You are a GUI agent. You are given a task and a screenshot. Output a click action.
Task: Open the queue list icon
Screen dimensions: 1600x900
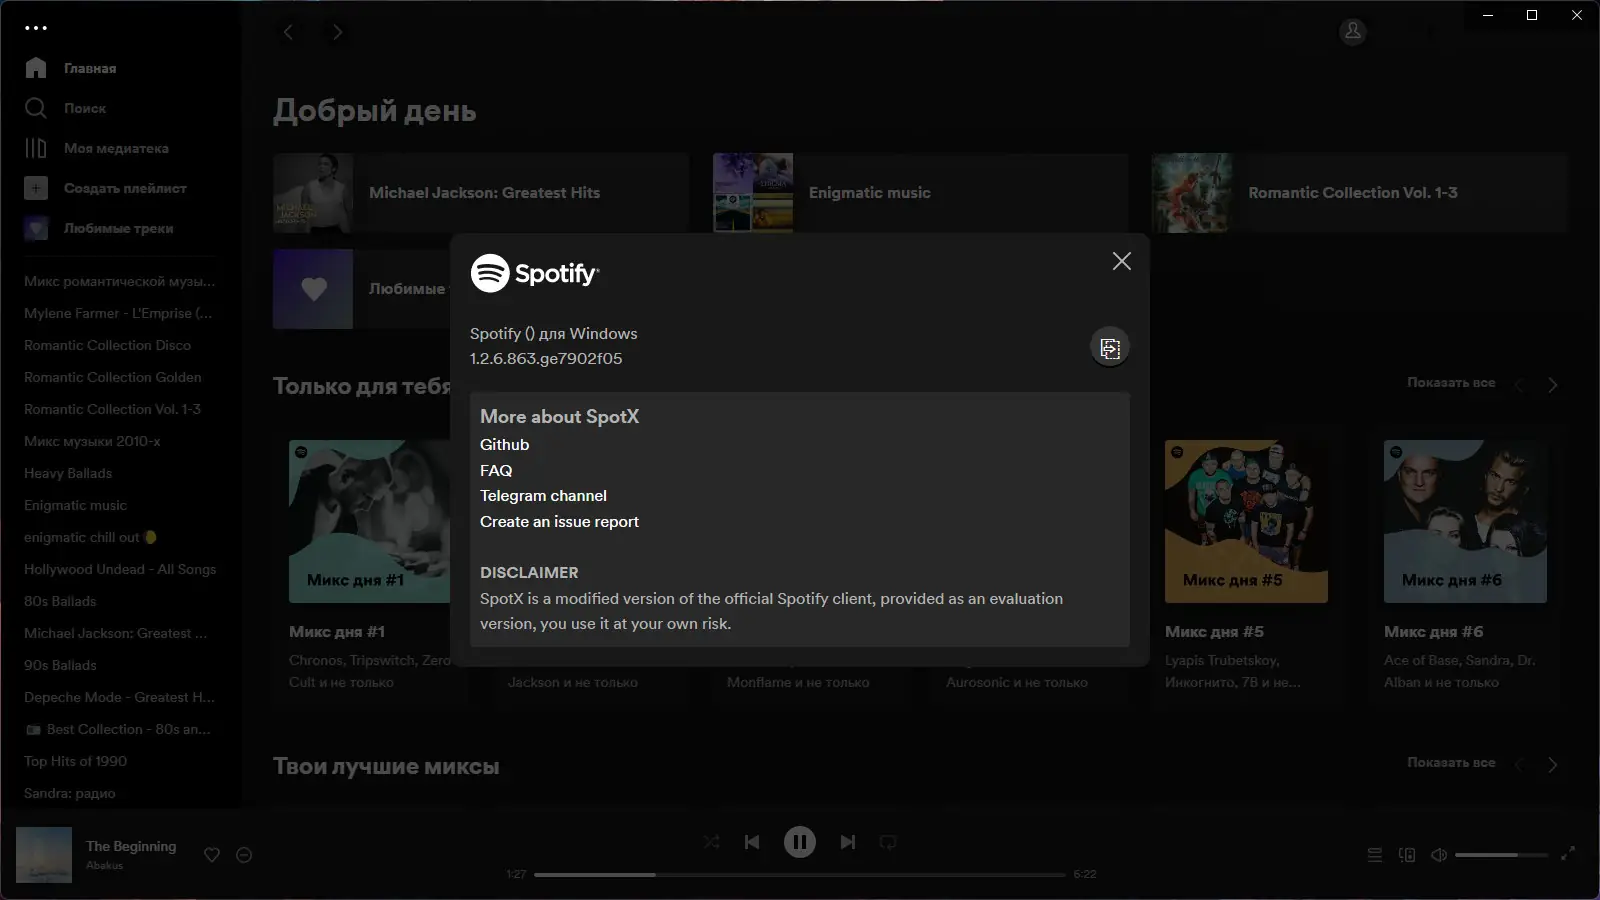pyautogui.click(x=1375, y=855)
